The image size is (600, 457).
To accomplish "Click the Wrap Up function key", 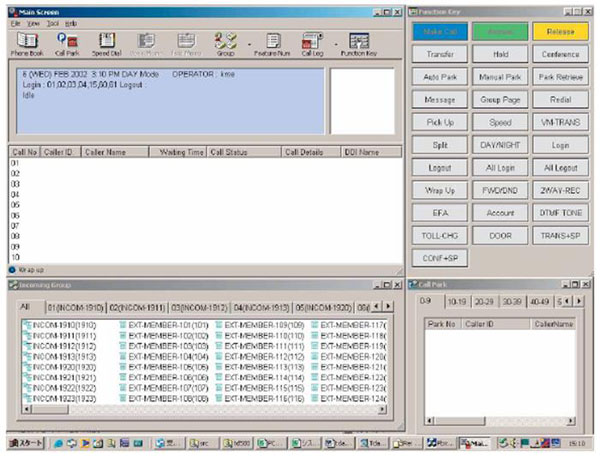I will click(x=440, y=190).
